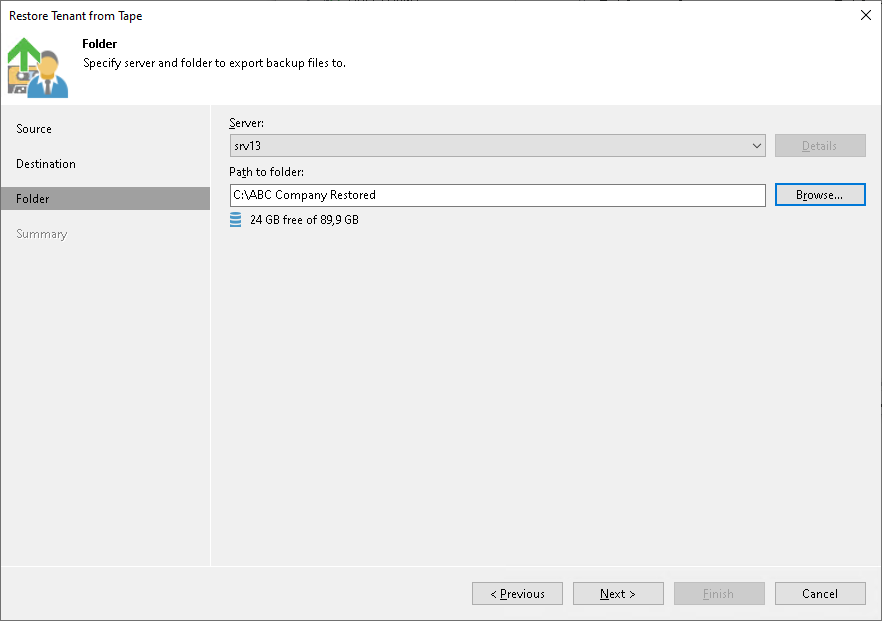Select the Source step in sidebar

click(x=32, y=128)
